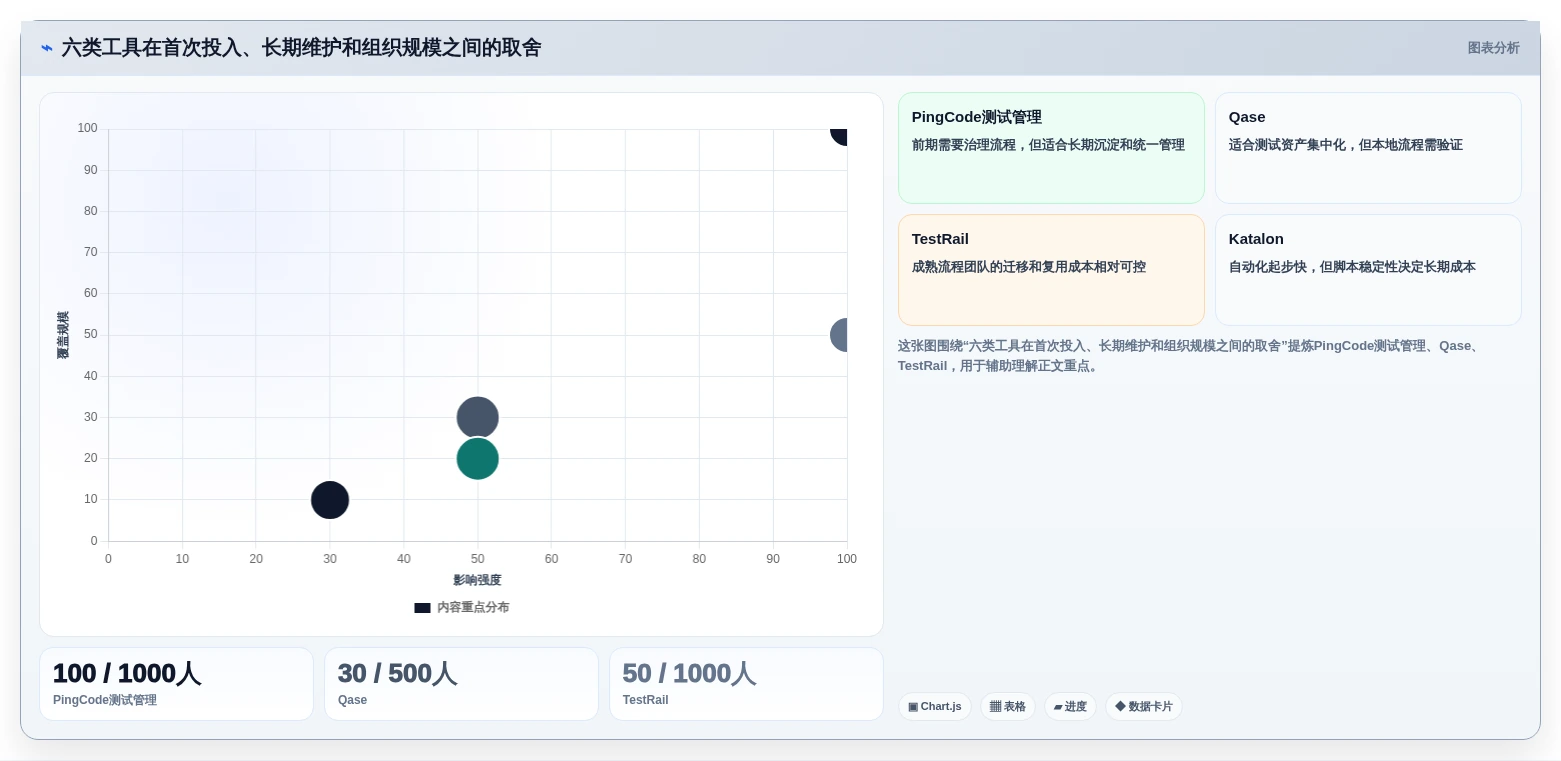Open the PingCode测试管理 card
The image size is (1561, 761).
pyautogui.click(x=1051, y=148)
